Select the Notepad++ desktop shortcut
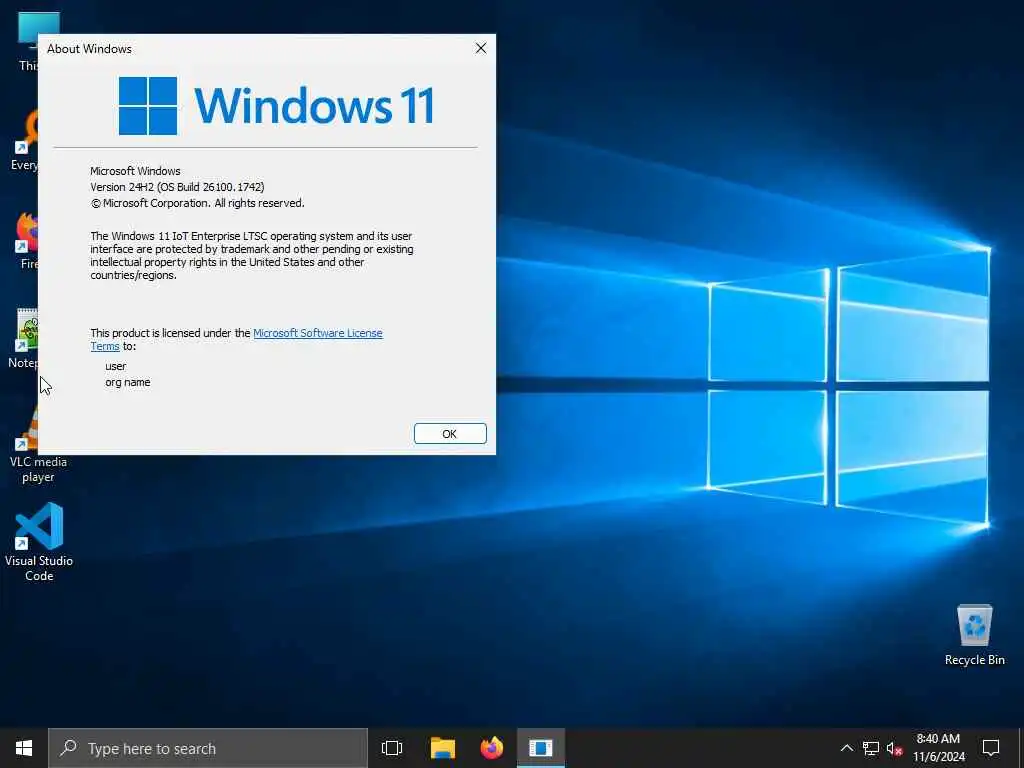Screen dimensions: 1024x768 pos(24,338)
